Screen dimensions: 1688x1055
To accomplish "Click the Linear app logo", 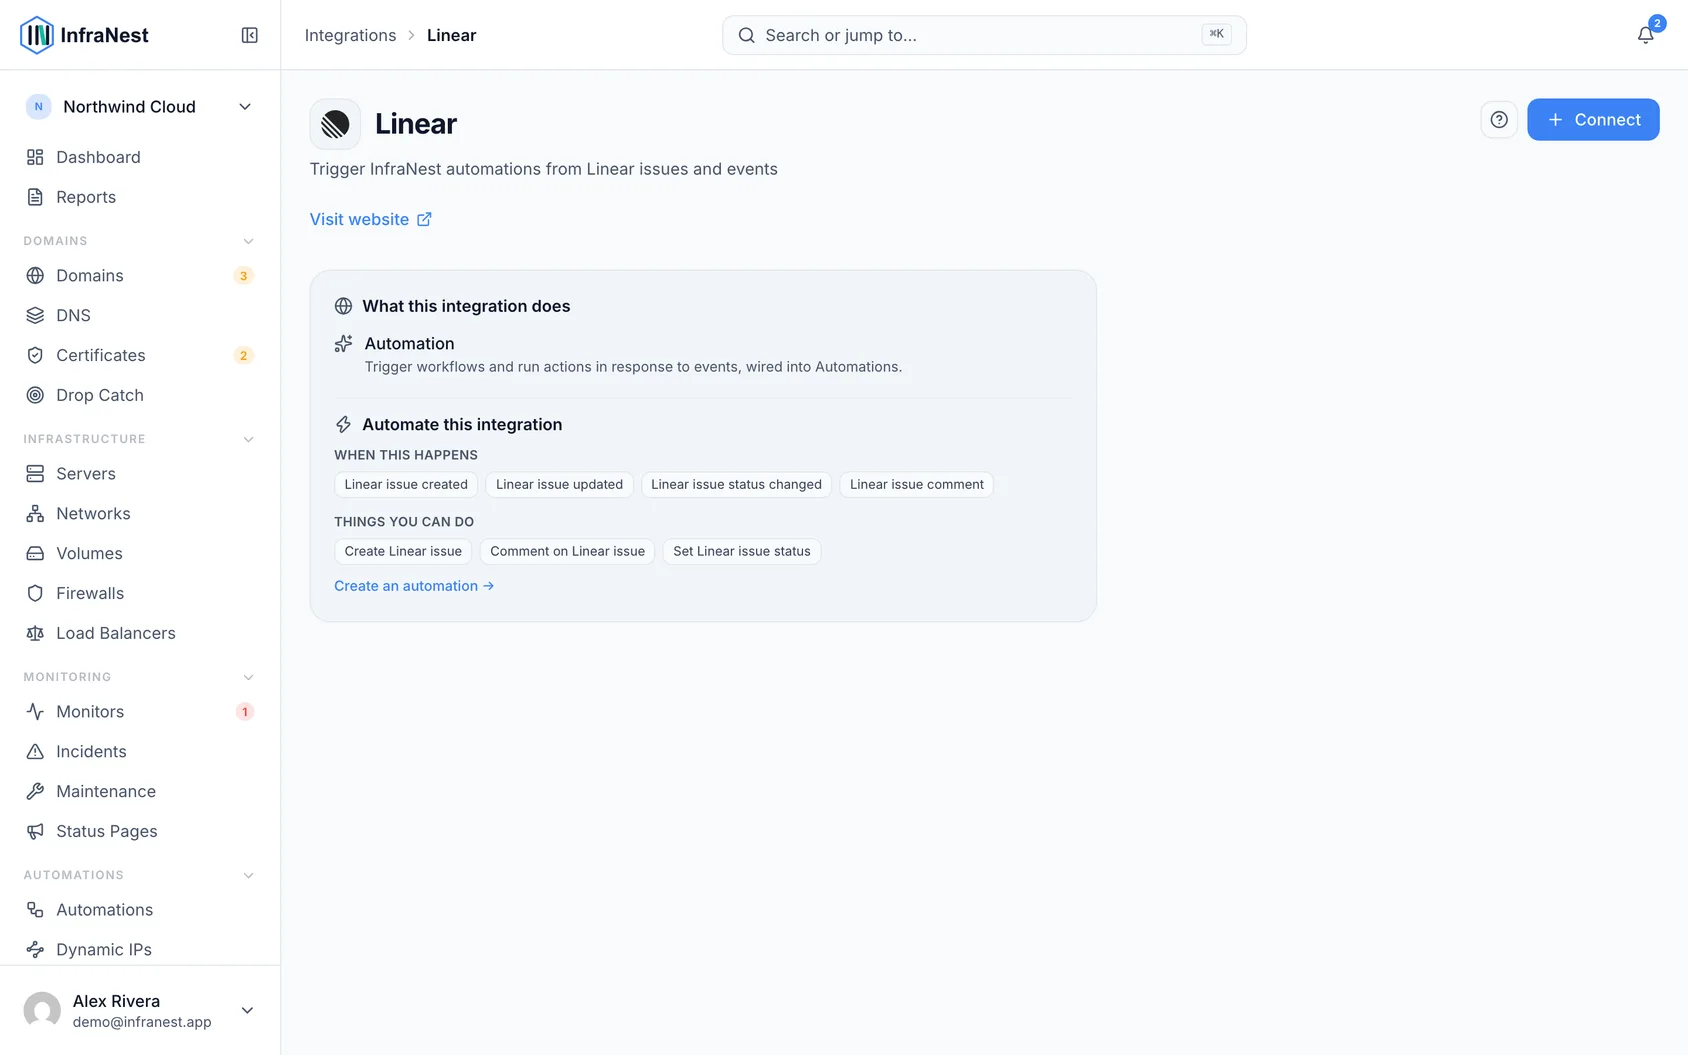I will (335, 124).
